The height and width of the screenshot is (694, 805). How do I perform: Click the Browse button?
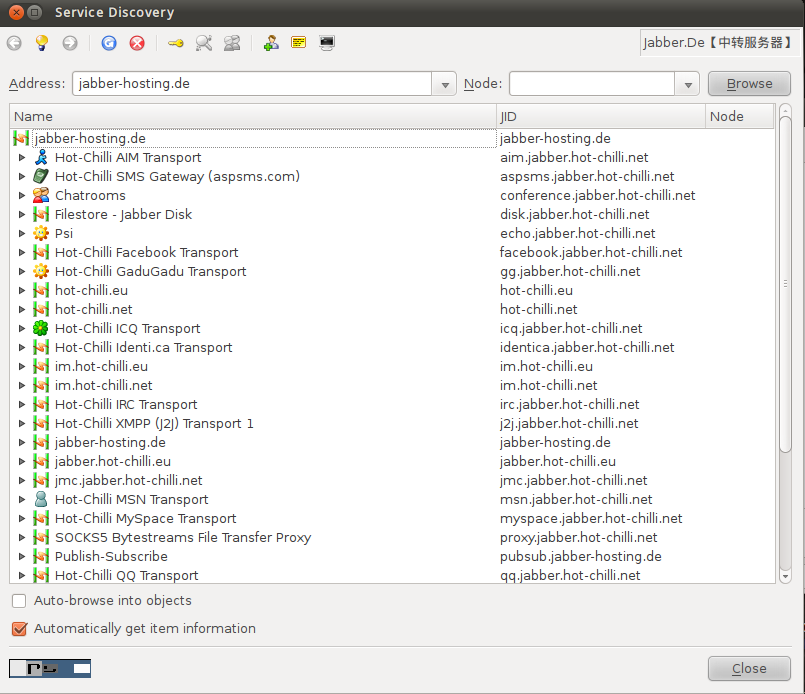click(x=749, y=84)
